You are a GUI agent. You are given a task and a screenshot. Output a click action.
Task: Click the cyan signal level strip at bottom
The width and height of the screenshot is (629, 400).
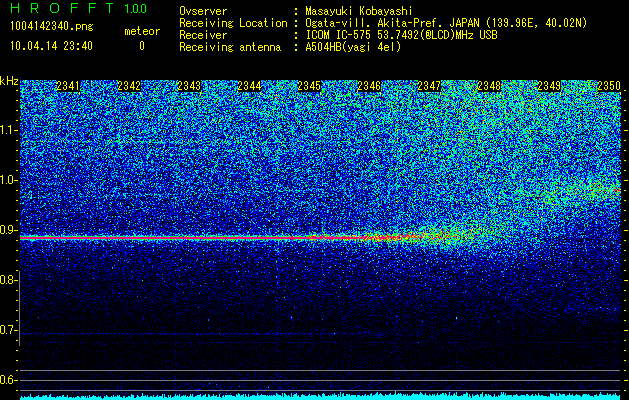point(321,396)
